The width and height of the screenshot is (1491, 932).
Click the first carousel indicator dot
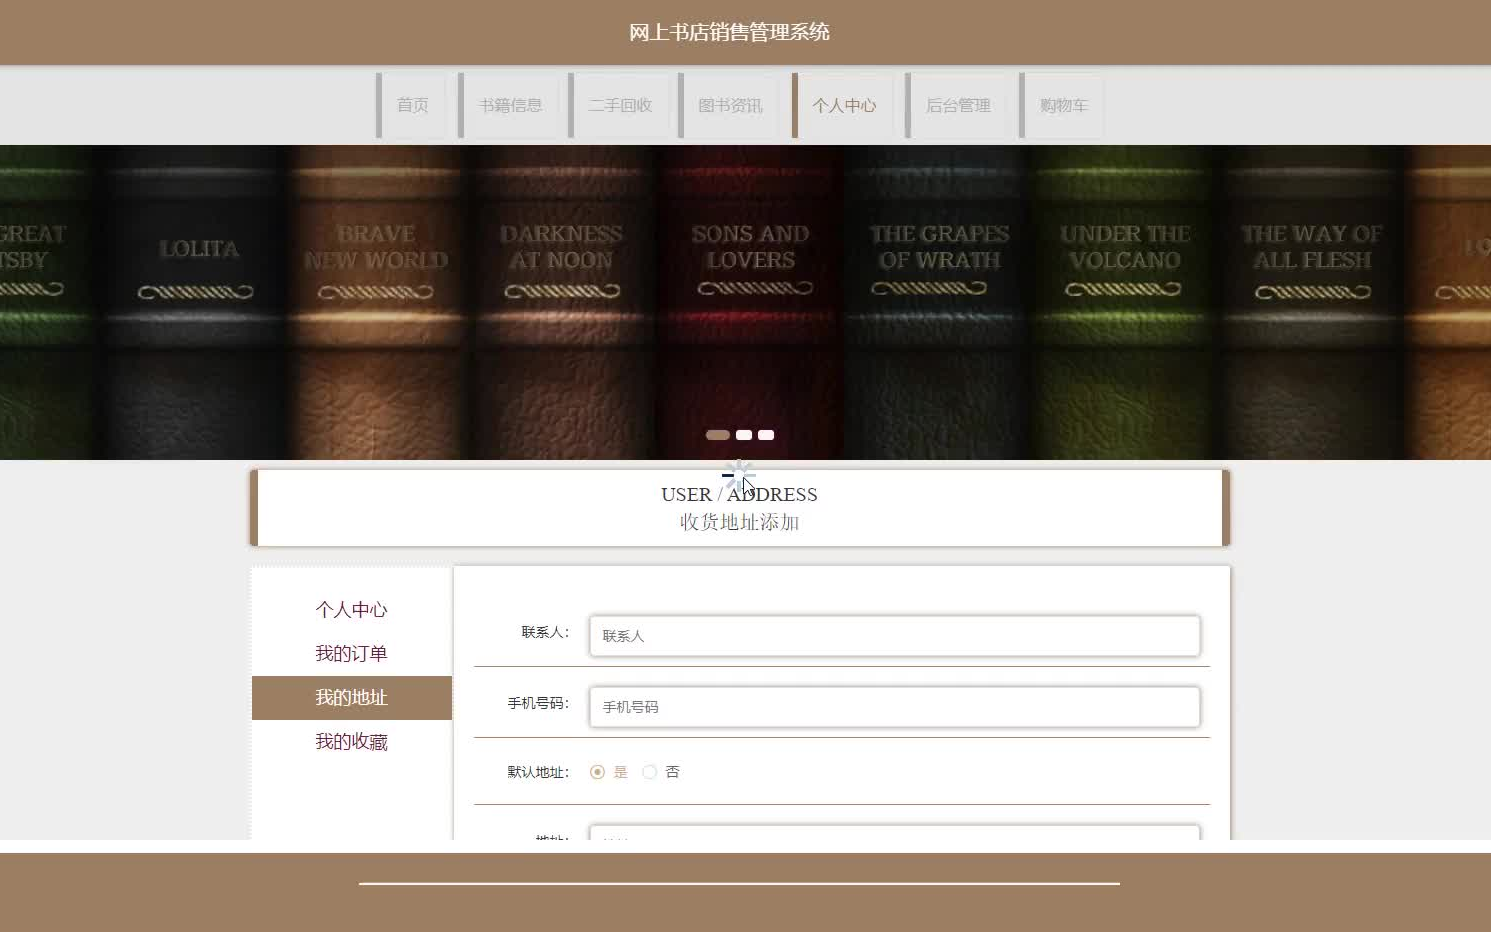point(717,435)
